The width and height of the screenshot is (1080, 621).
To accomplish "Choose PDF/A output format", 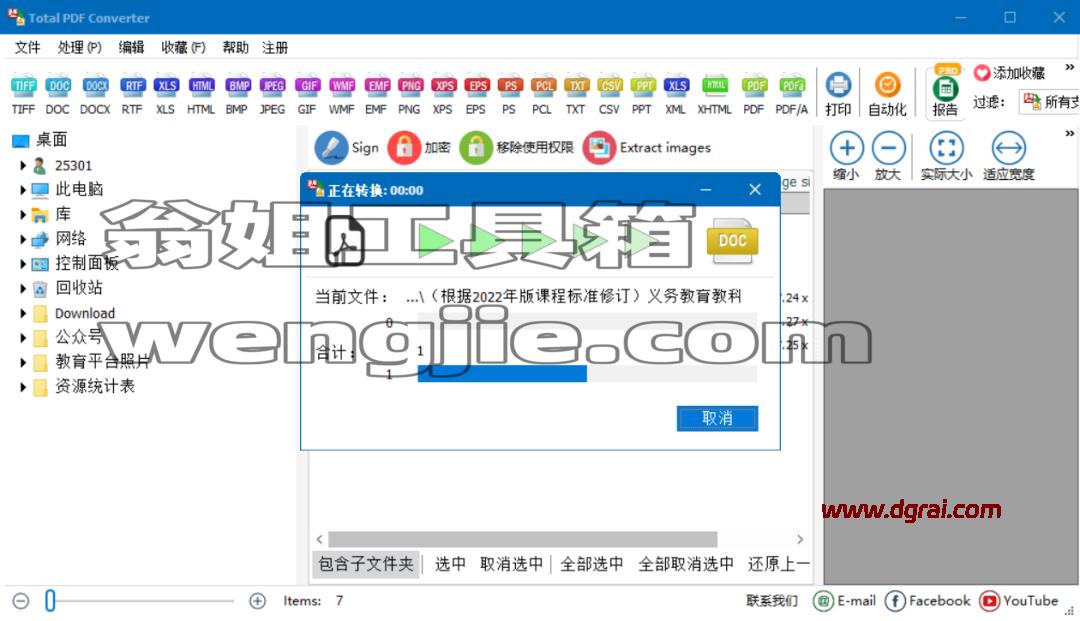I will (792, 85).
